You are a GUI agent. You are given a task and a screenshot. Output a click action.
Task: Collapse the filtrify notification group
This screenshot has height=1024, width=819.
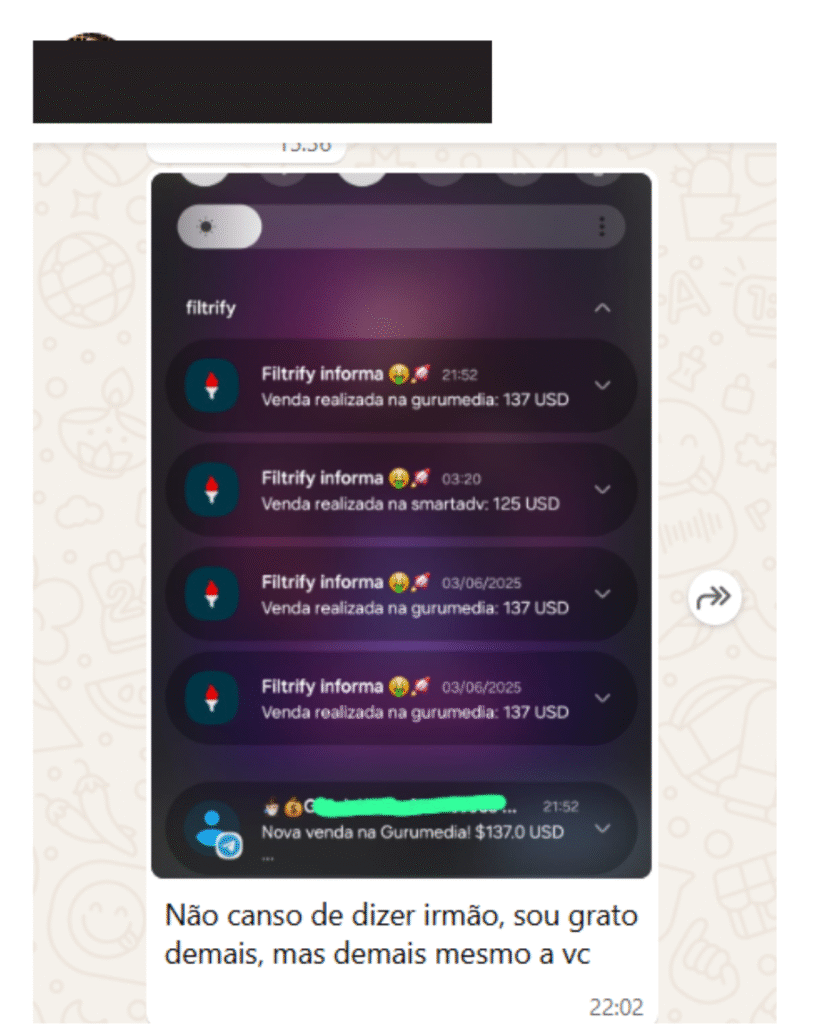click(x=603, y=308)
